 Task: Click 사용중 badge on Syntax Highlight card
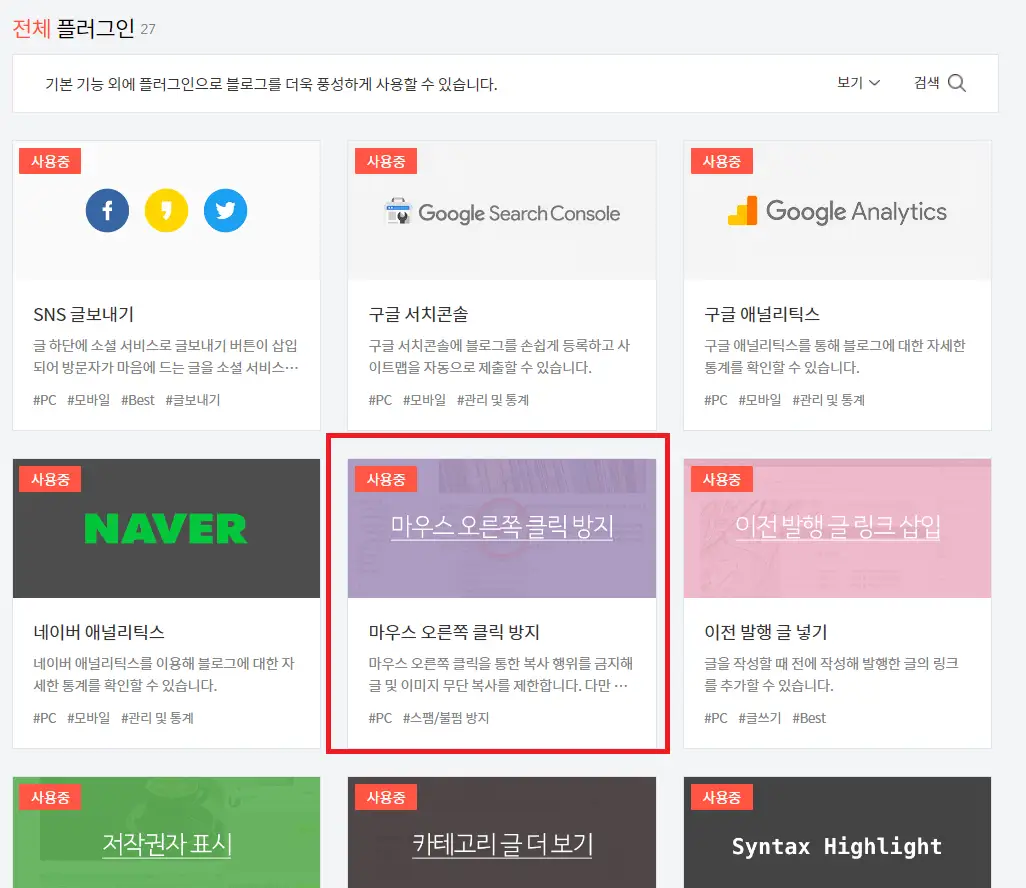(722, 797)
